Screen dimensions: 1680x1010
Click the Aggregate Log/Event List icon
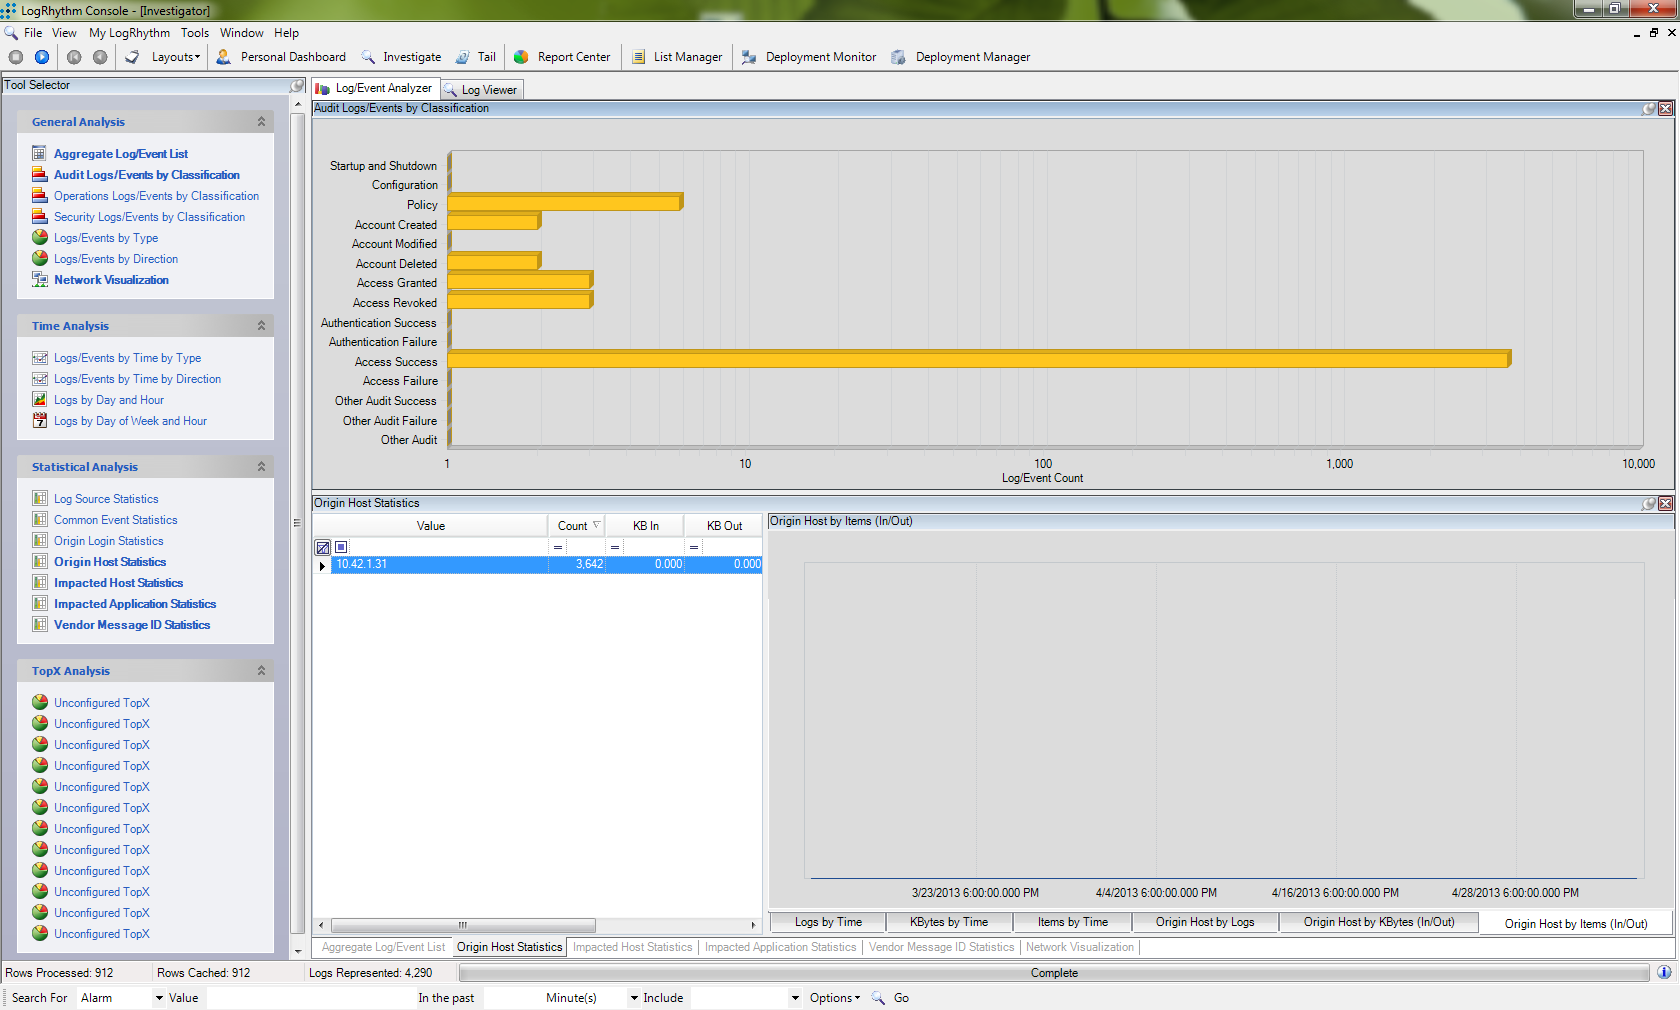point(40,153)
